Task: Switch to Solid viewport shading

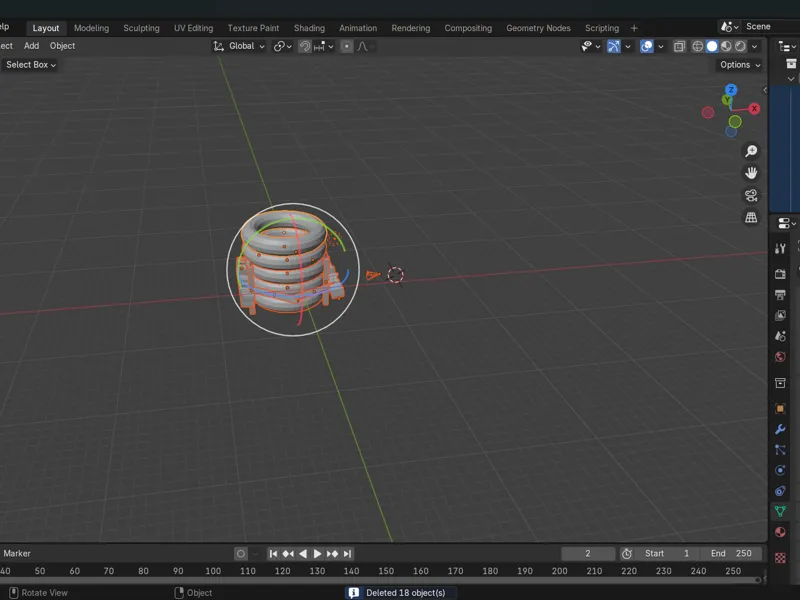Action: [712, 46]
